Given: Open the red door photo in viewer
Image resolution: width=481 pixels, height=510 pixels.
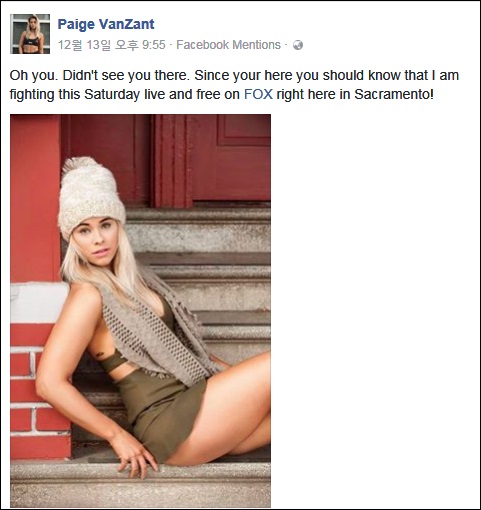Looking at the screenshot, I should point(140,311).
